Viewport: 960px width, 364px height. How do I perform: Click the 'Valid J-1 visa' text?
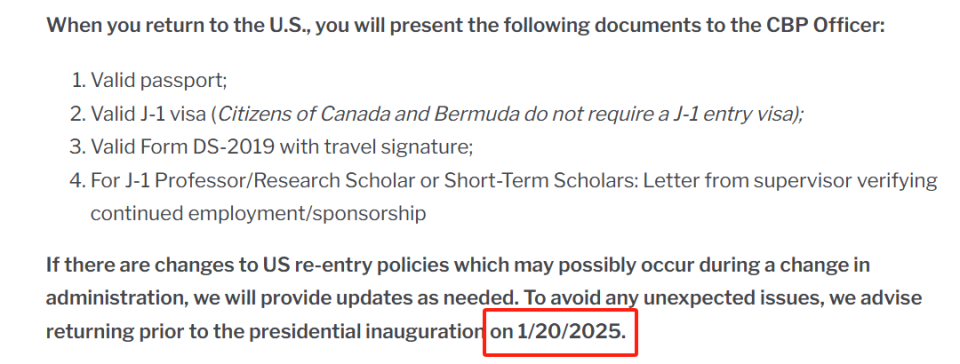(150, 114)
